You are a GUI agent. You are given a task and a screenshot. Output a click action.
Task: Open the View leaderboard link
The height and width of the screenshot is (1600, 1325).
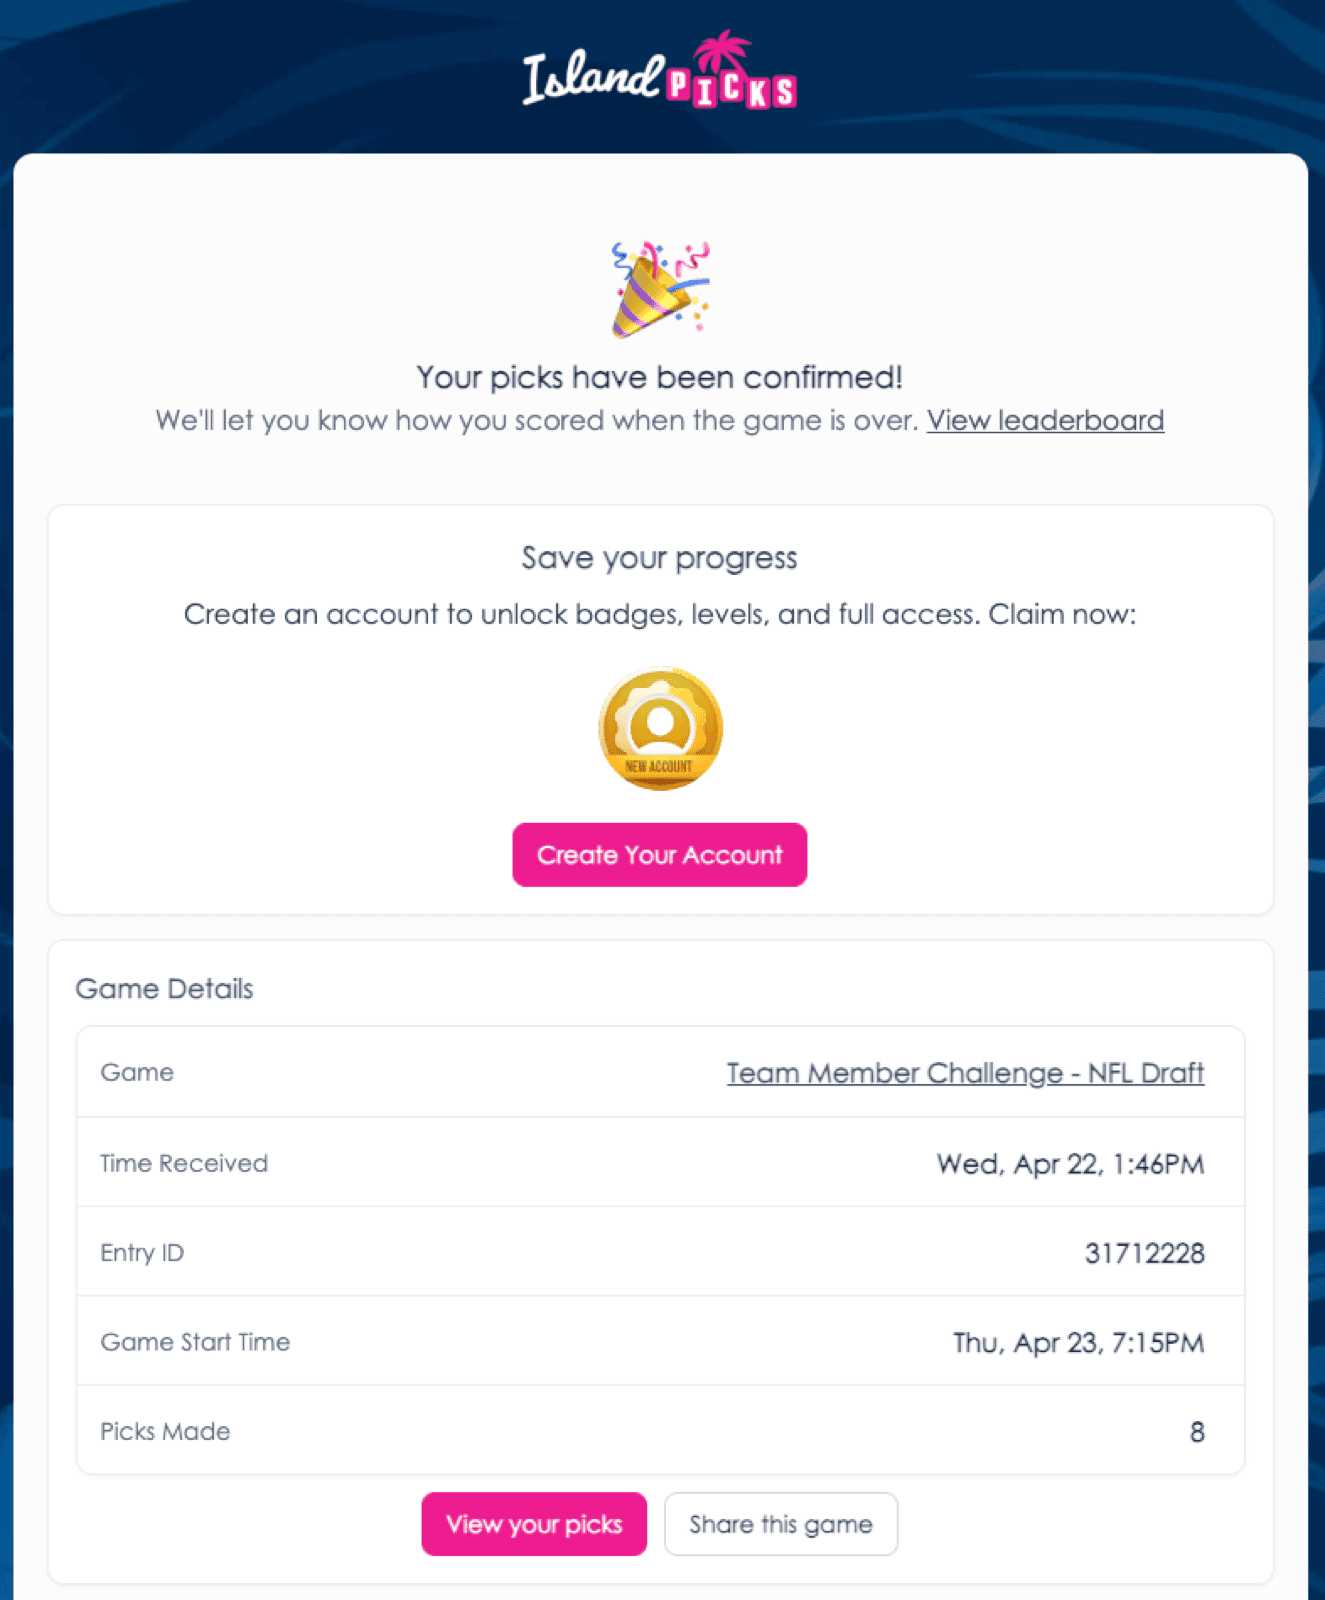pos(1044,420)
